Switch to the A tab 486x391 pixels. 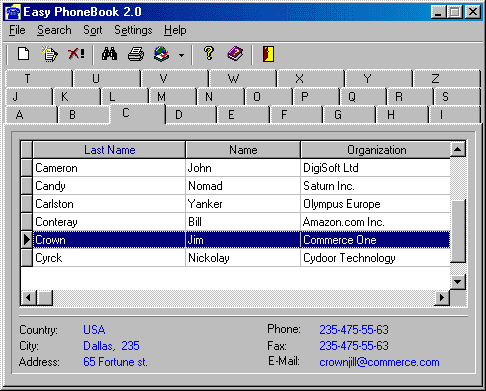tap(31, 115)
